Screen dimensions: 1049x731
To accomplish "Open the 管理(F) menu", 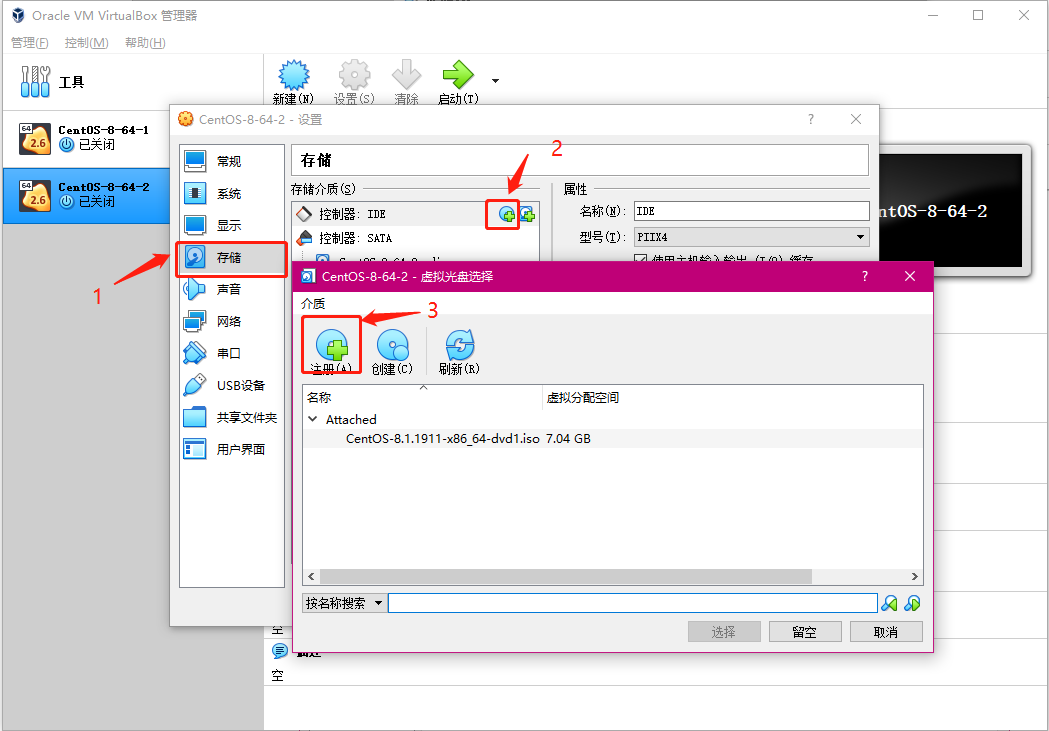I will pos(29,42).
